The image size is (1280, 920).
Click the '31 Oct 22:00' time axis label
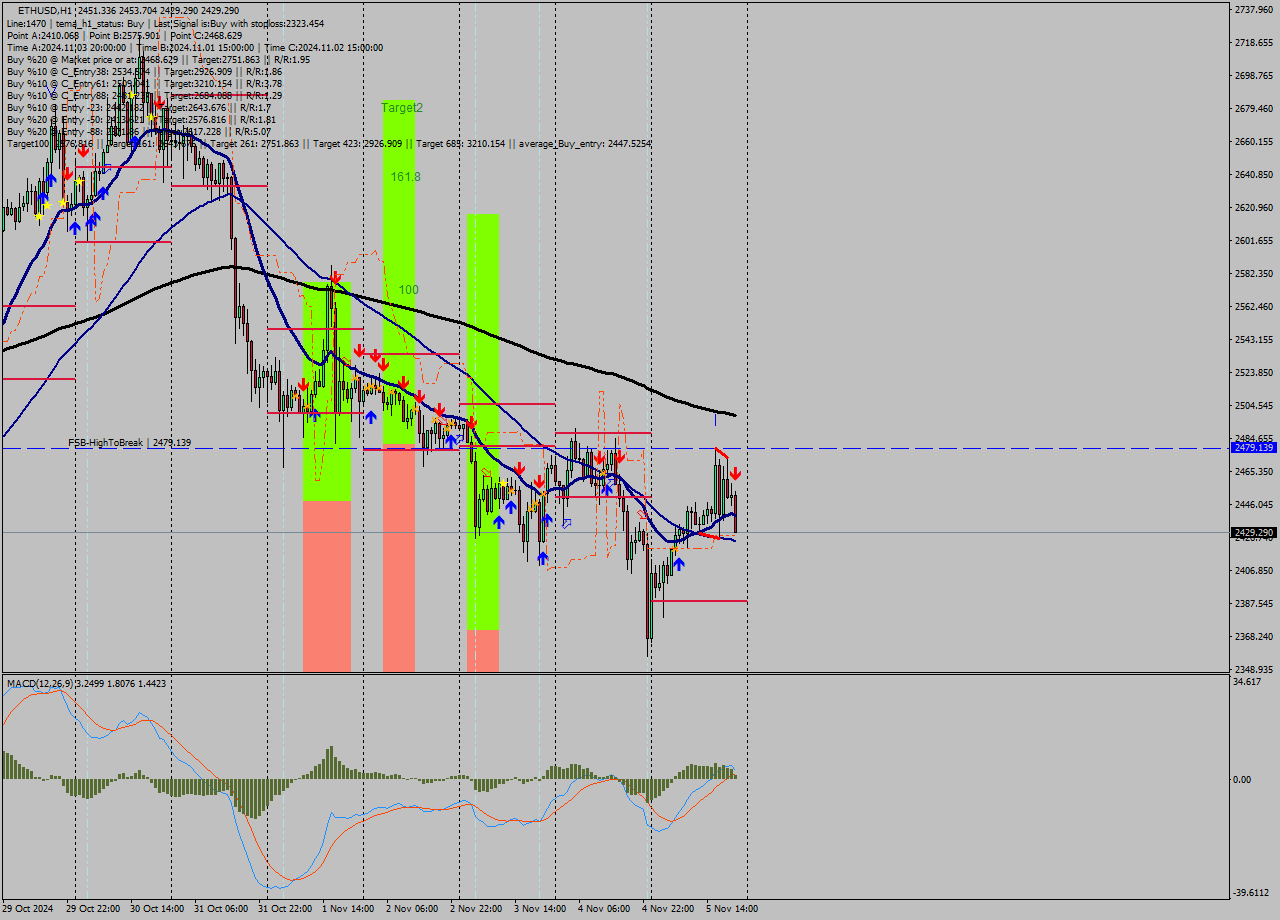[x=285, y=909]
